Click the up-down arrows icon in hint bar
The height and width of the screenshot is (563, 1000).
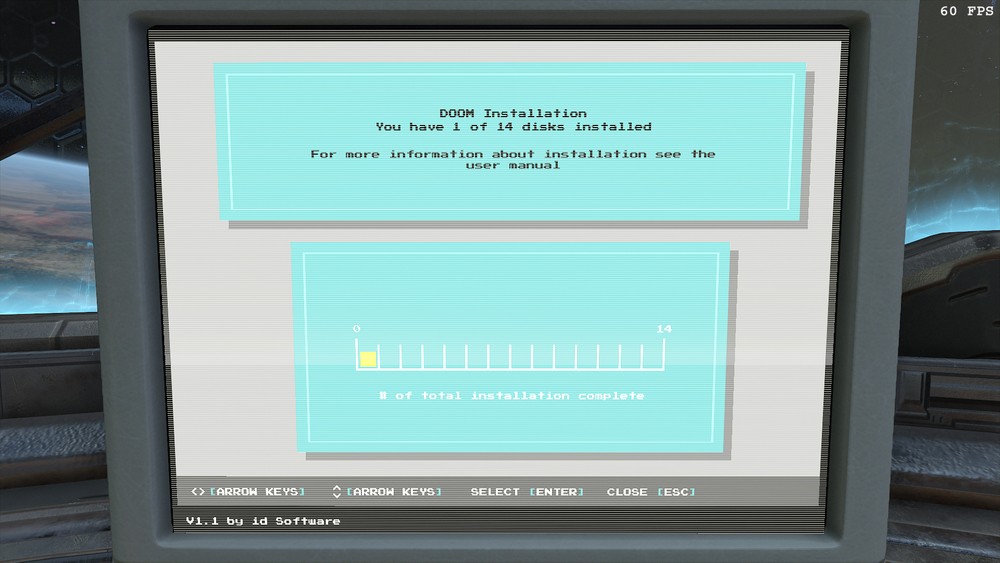tap(337, 492)
